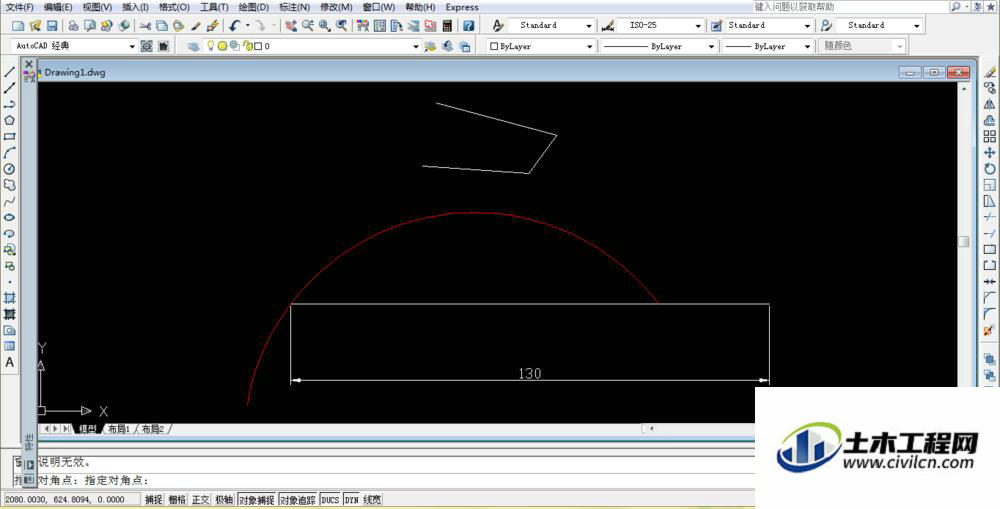1000x509 pixels.
Task: Click the Help question mark icon
Action: 469,26
